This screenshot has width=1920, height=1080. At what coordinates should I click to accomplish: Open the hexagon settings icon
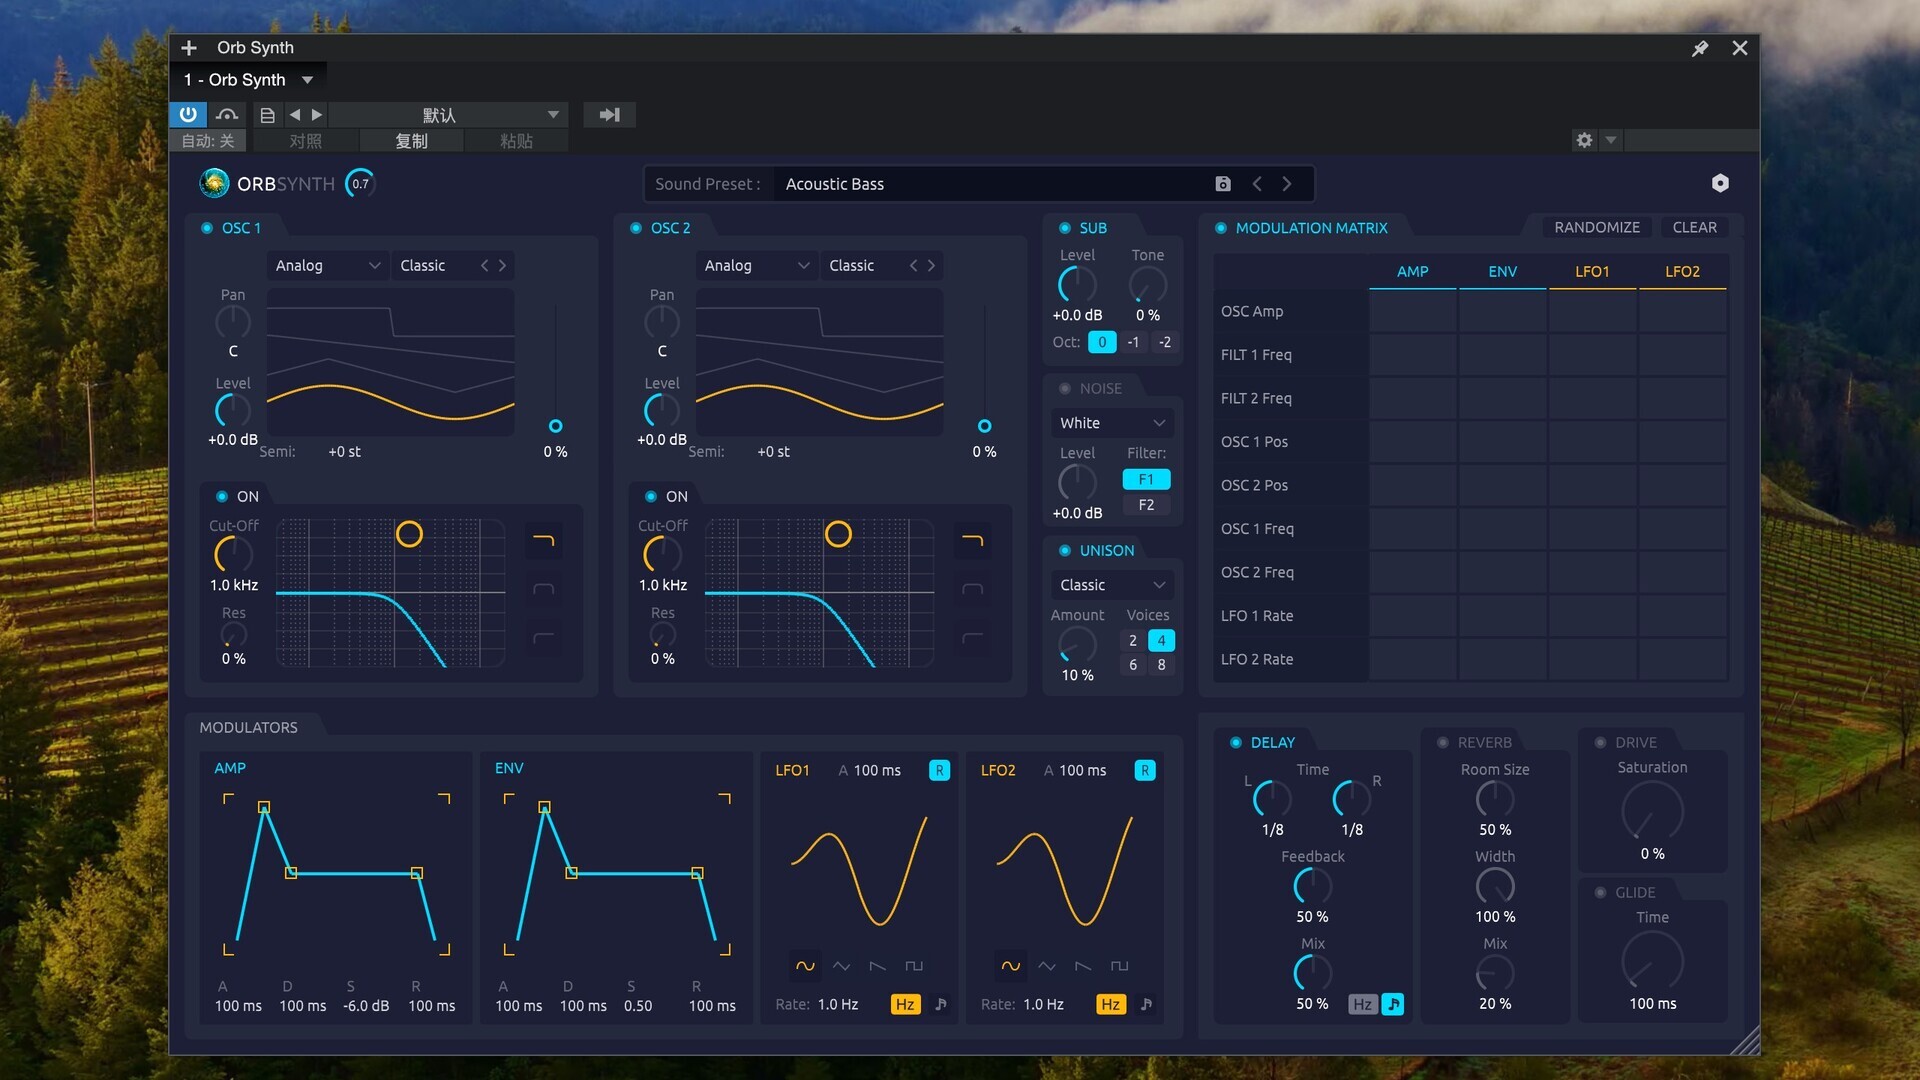point(1719,183)
